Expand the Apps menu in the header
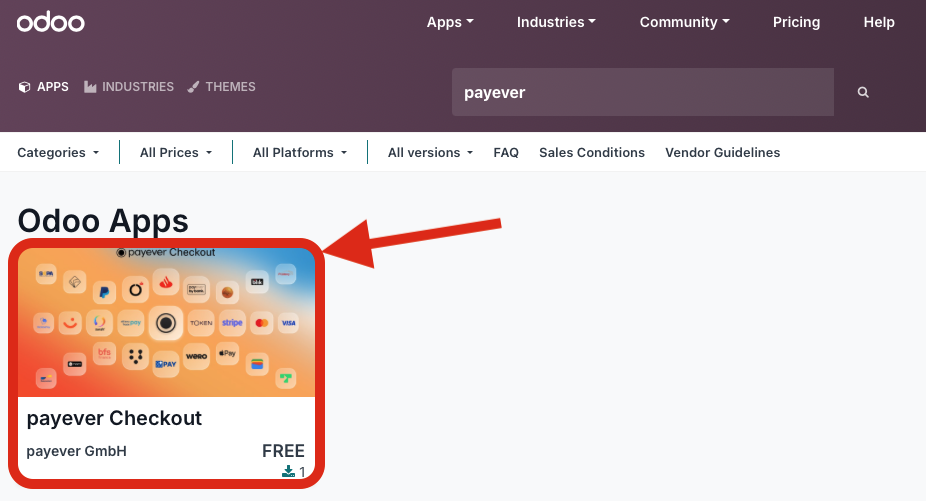The height and width of the screenshot is (501, 926). (450, 22)
